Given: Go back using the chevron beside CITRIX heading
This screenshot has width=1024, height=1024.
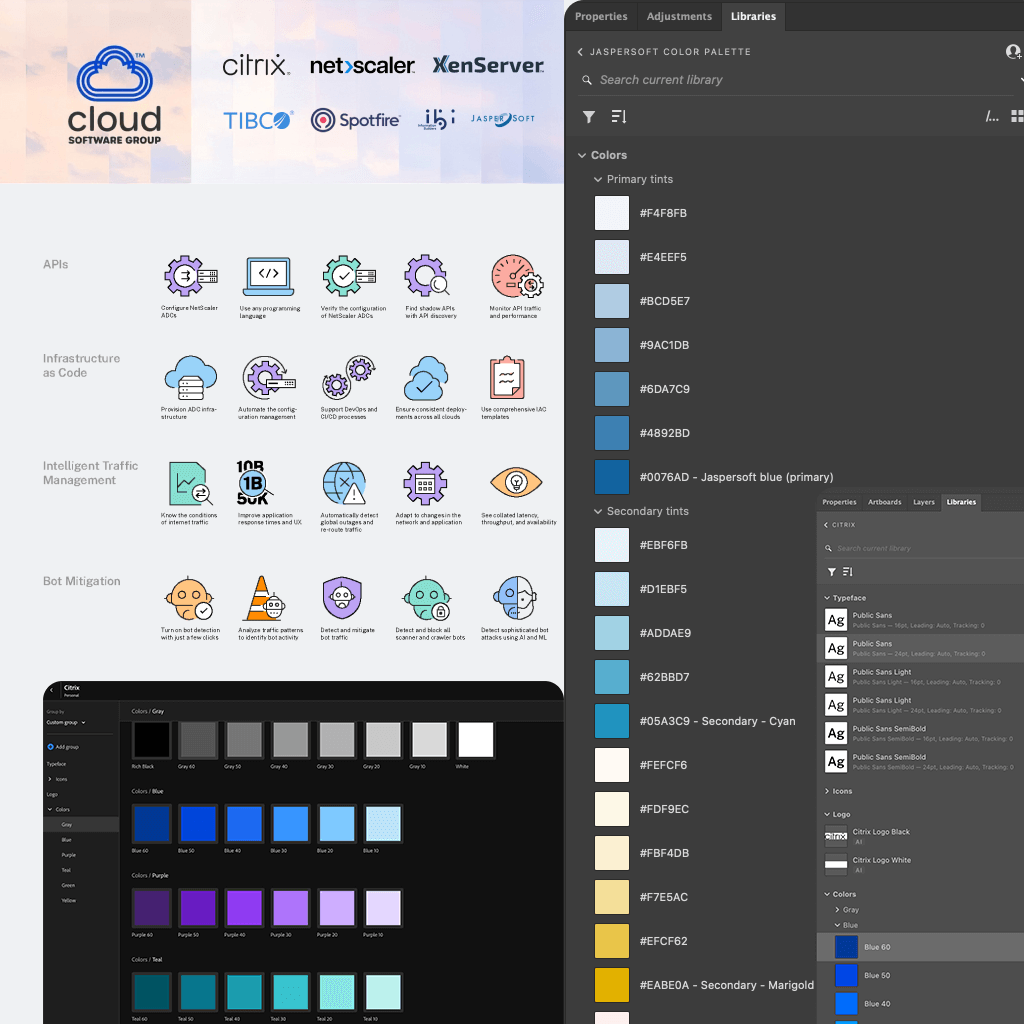Looking at the screenshot, I should tap(825, 525).
